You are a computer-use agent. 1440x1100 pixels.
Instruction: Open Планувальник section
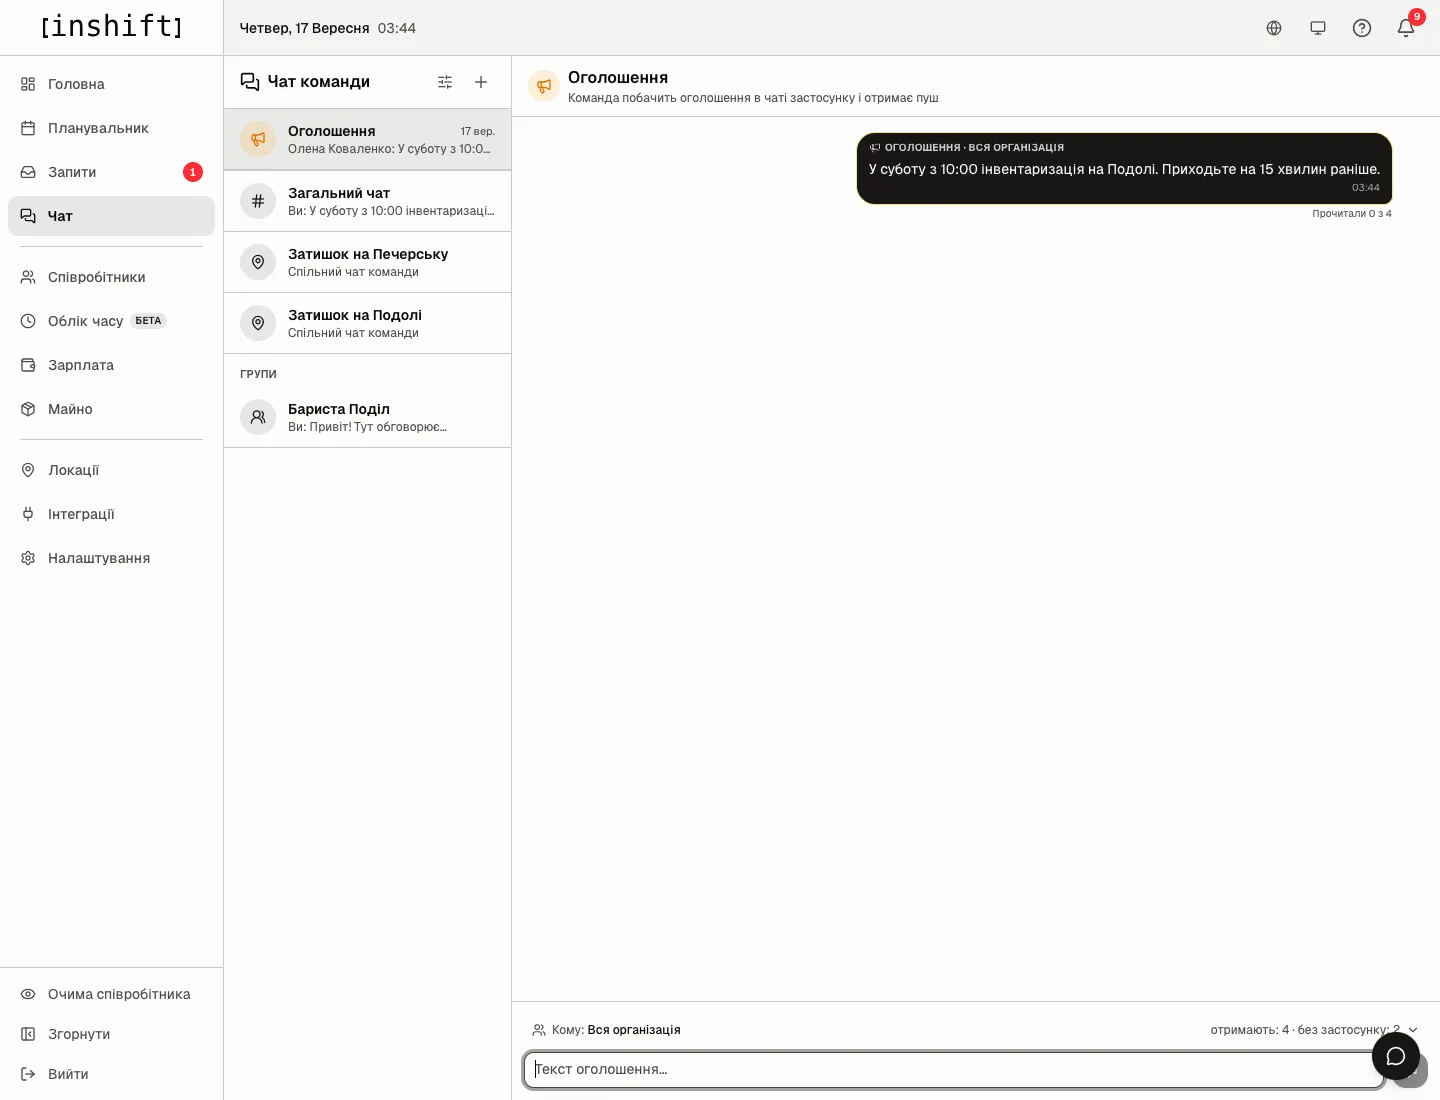coord(111,128)
